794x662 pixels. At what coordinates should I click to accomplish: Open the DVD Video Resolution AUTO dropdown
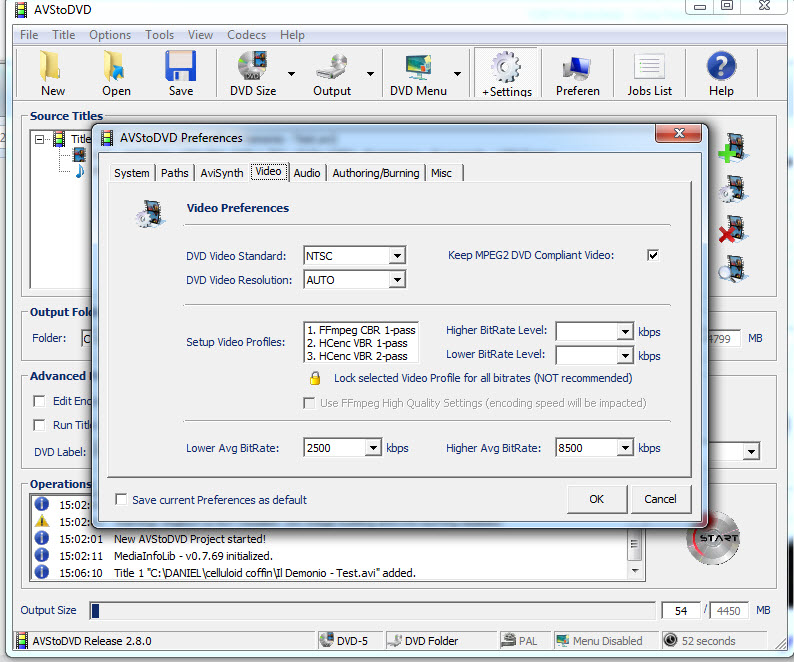[x=398, y=279]
